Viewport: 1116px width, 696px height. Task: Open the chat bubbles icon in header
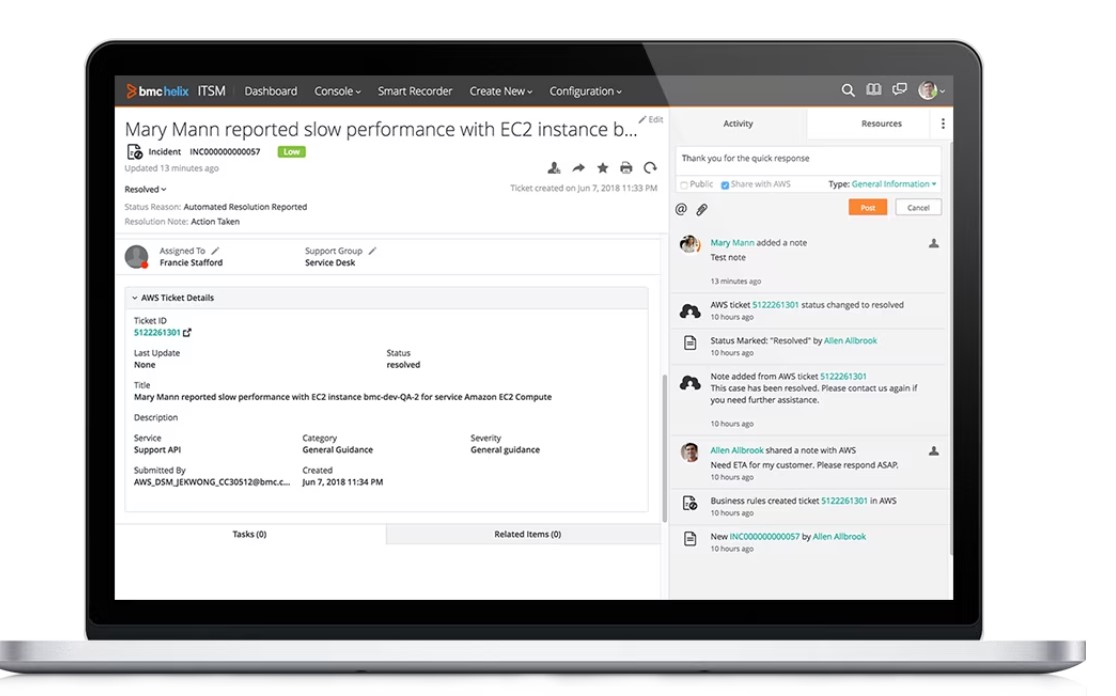[x=899, y=90]
